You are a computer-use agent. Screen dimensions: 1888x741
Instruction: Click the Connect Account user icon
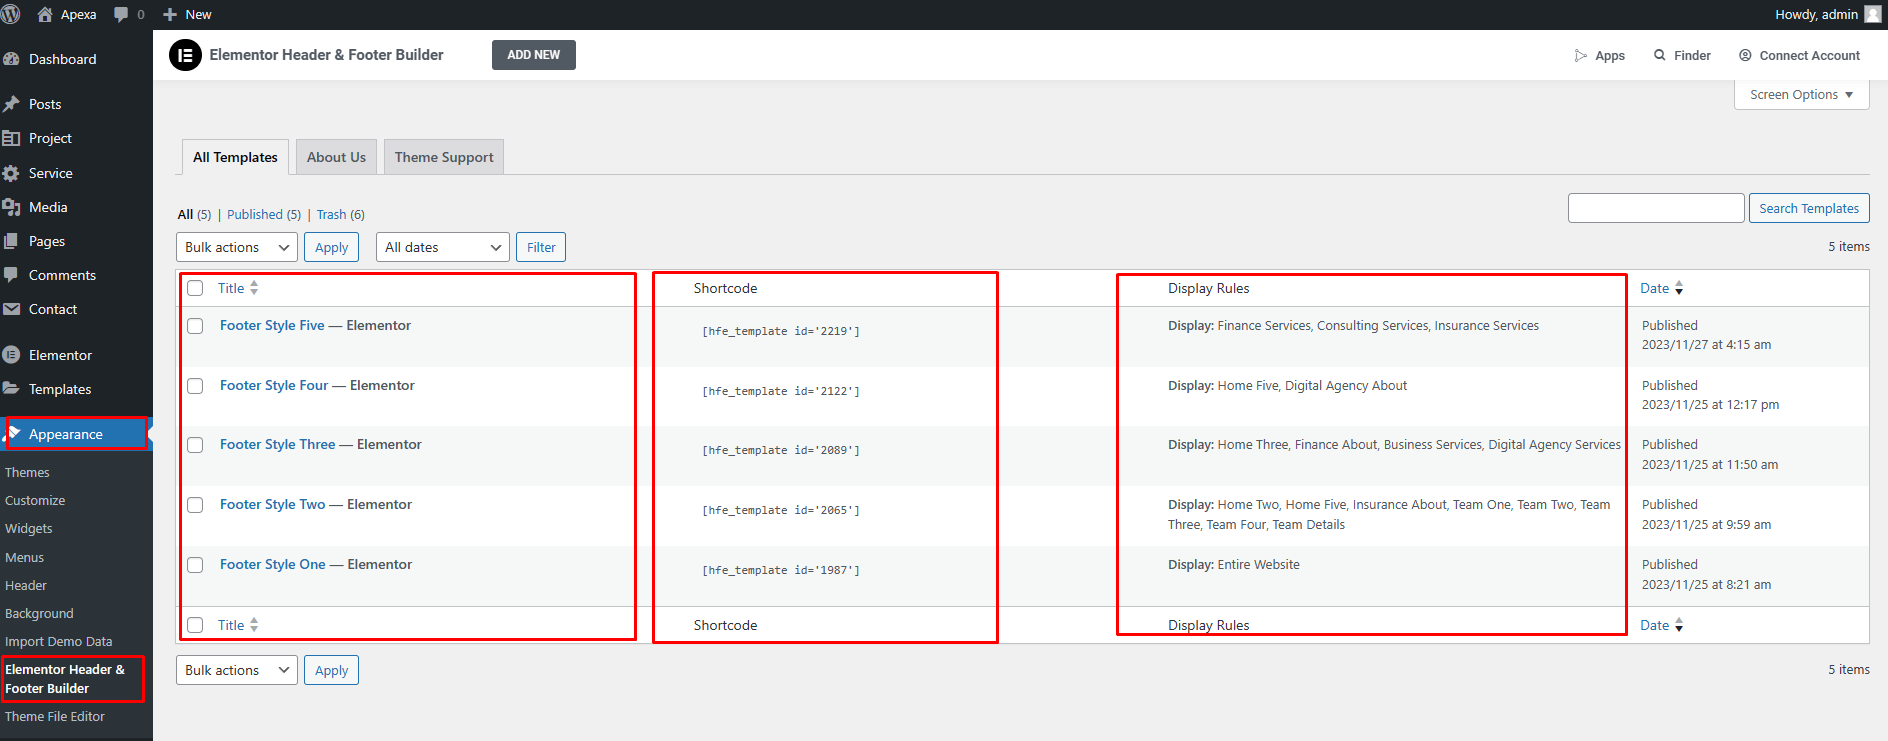1745,55
